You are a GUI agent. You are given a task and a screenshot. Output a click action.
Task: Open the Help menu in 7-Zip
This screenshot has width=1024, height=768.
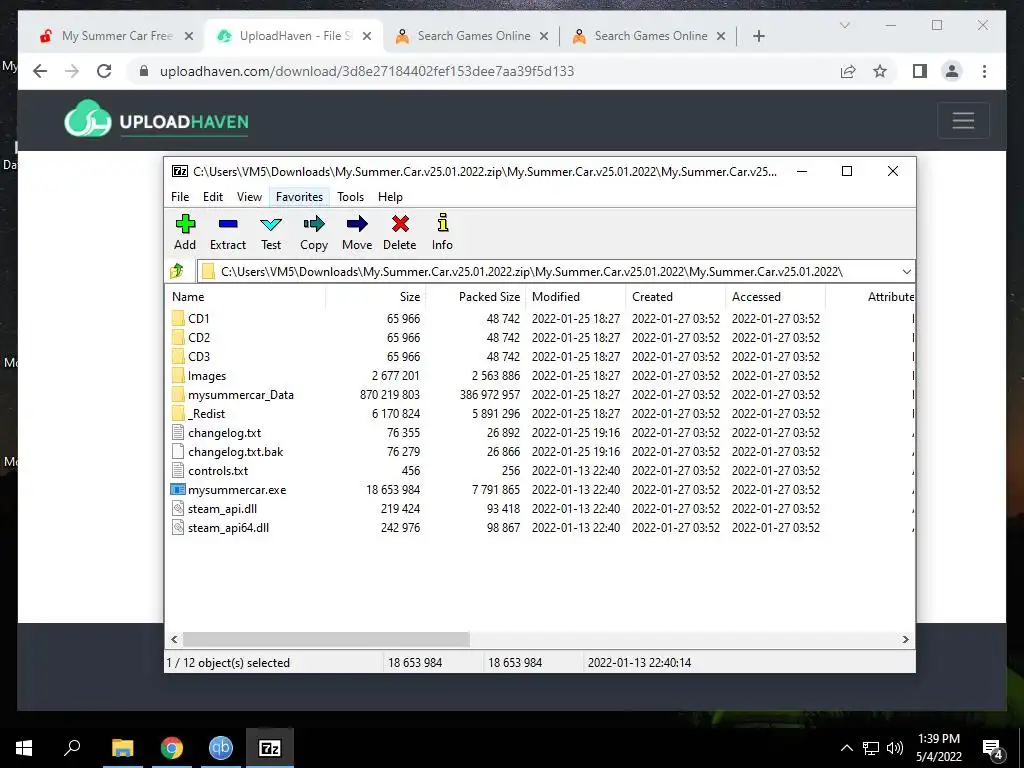click(x=390, y=197)
